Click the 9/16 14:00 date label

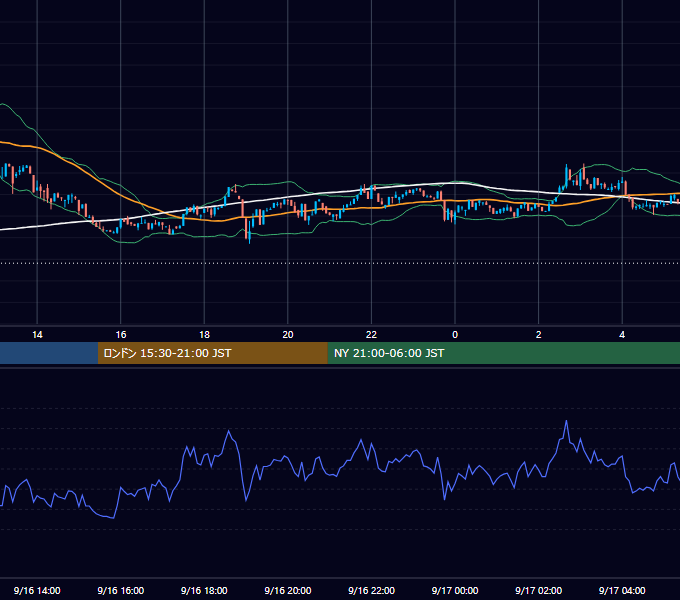coord(37,590)
